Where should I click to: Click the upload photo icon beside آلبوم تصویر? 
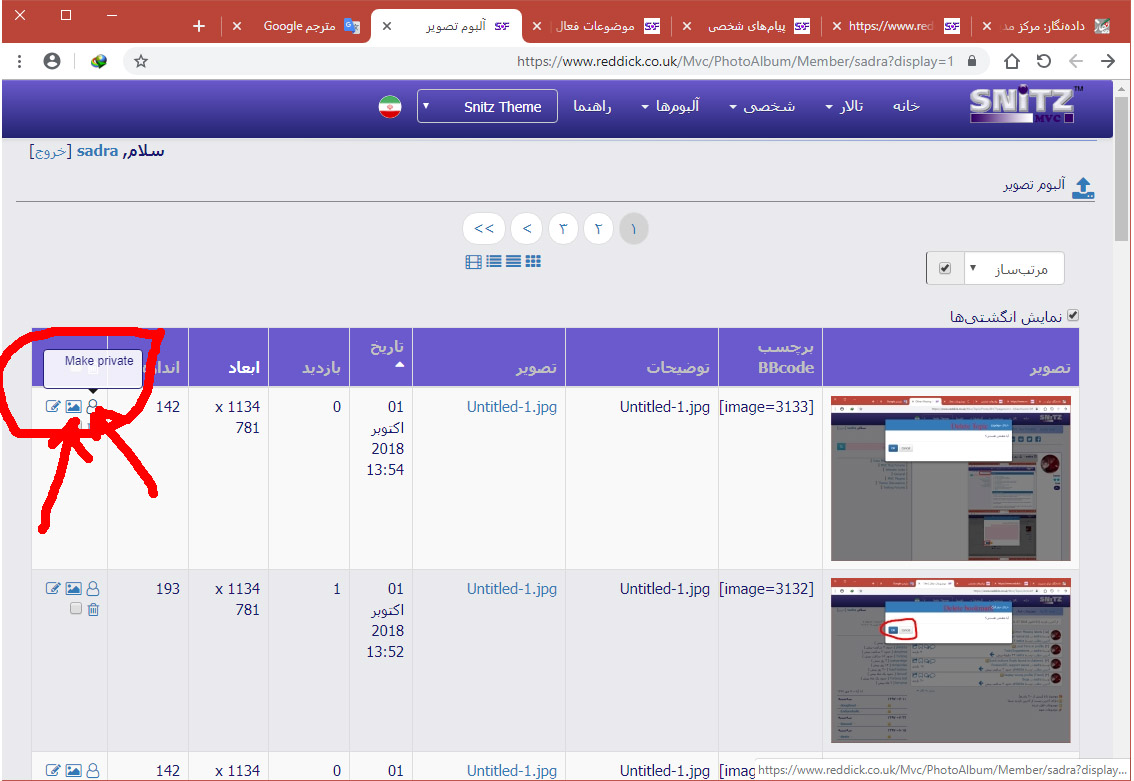tap(1082, 187)
